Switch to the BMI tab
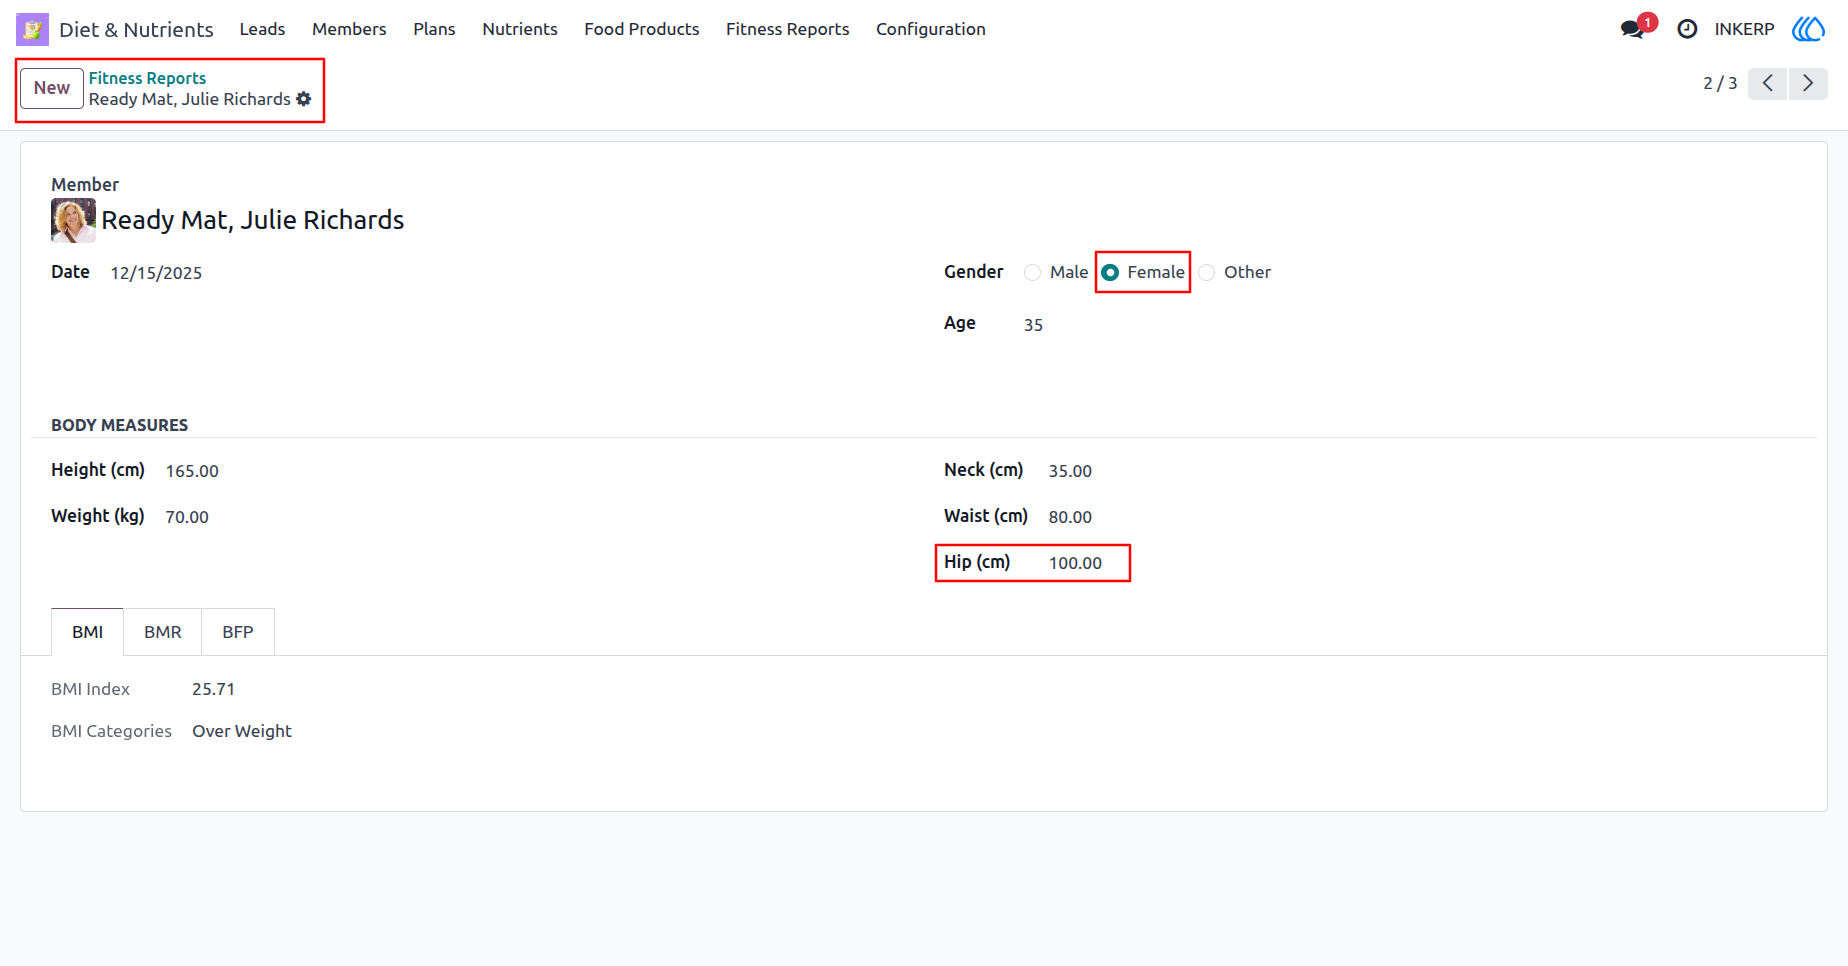 click(x=88, y=632)
